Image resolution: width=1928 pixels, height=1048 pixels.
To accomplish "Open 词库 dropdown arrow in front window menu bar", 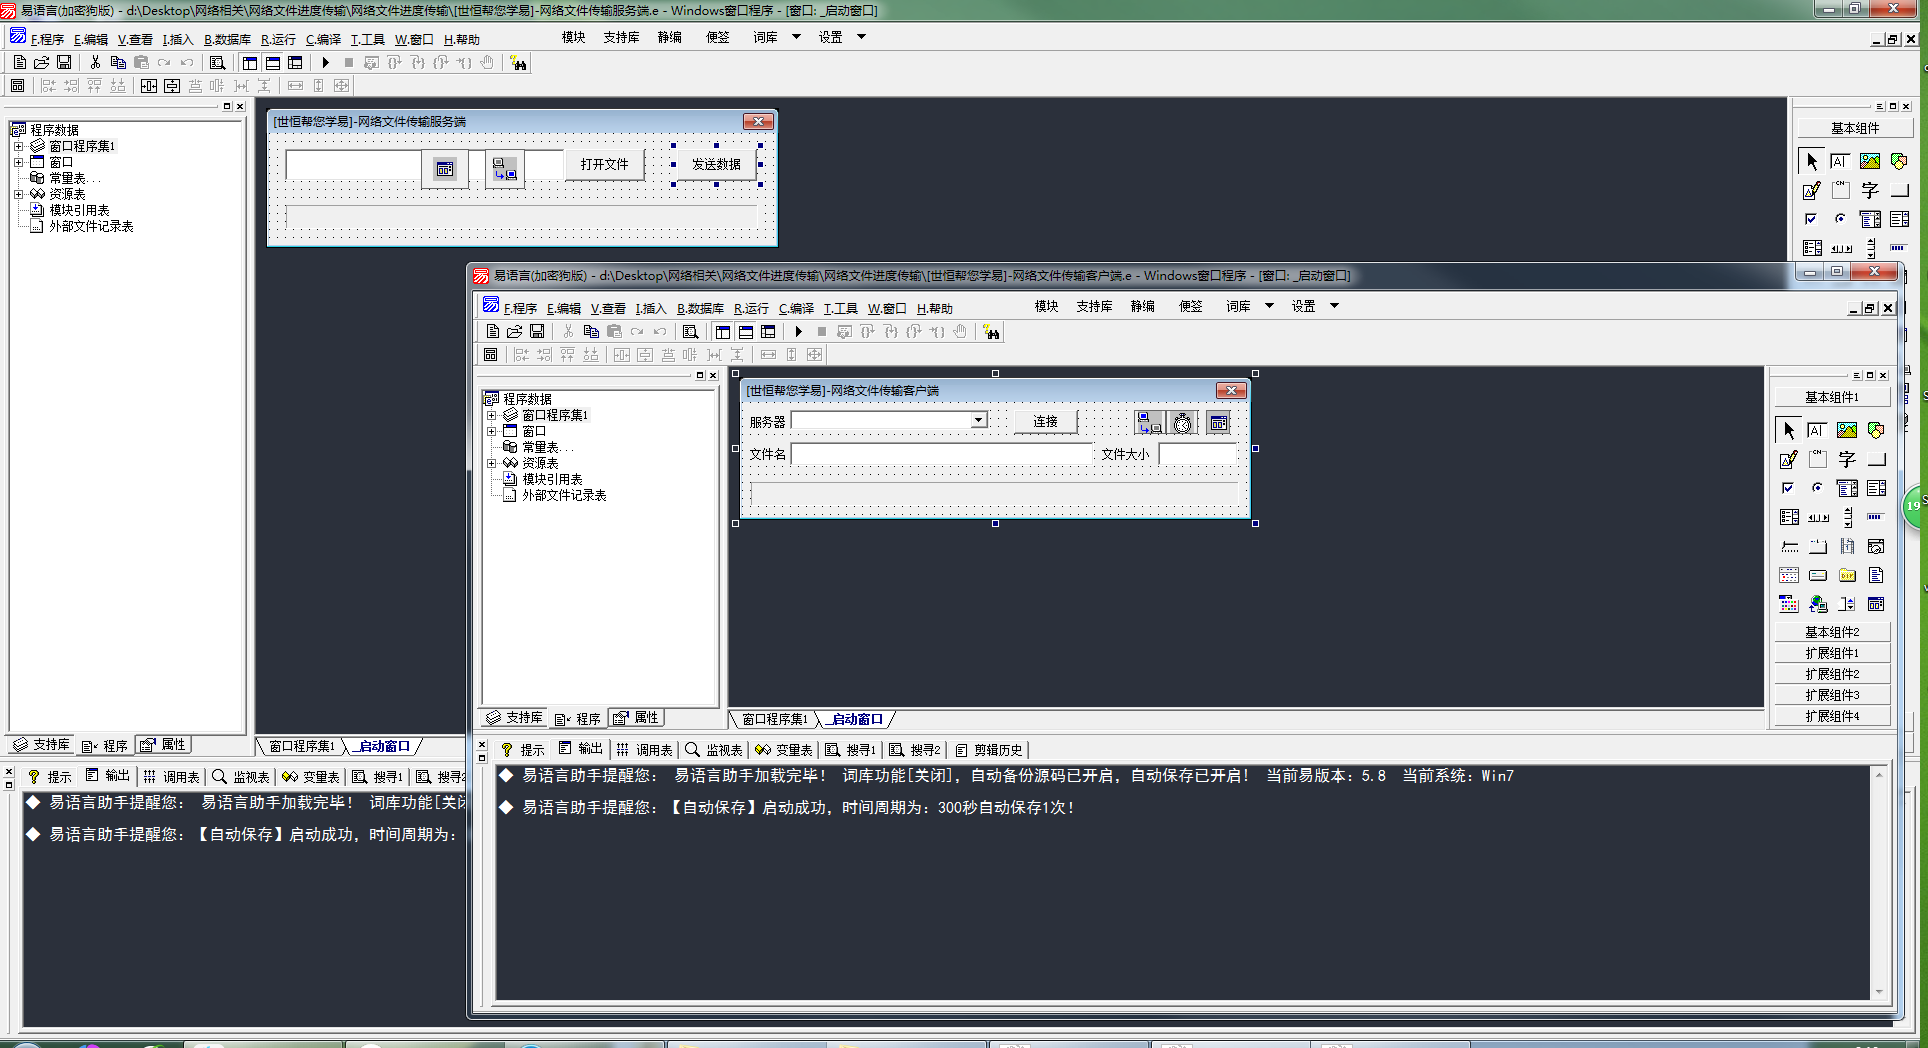I will [1269, 306].
